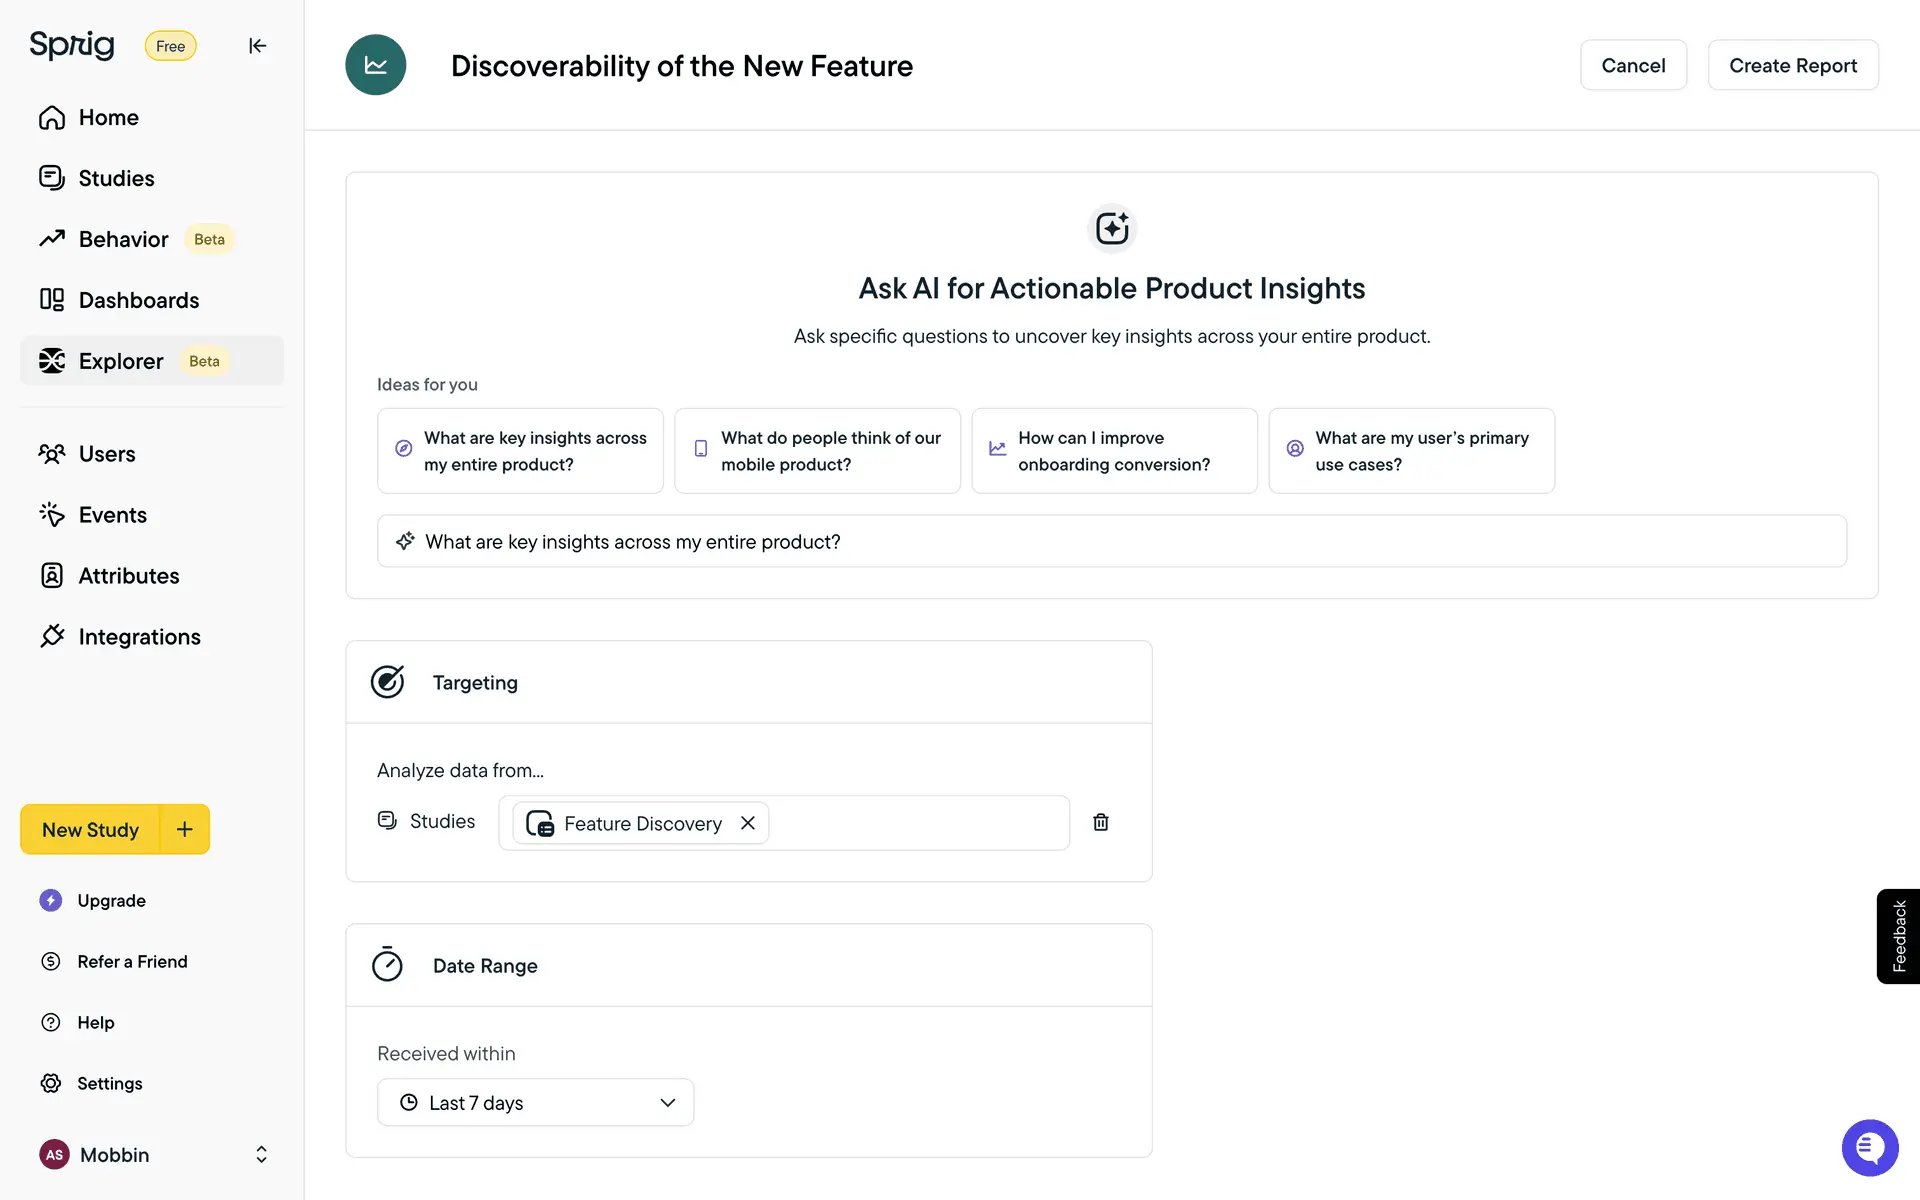Open the Studies selection field
This screenshot has height=1200, width=1920.
tap(915, 823)
